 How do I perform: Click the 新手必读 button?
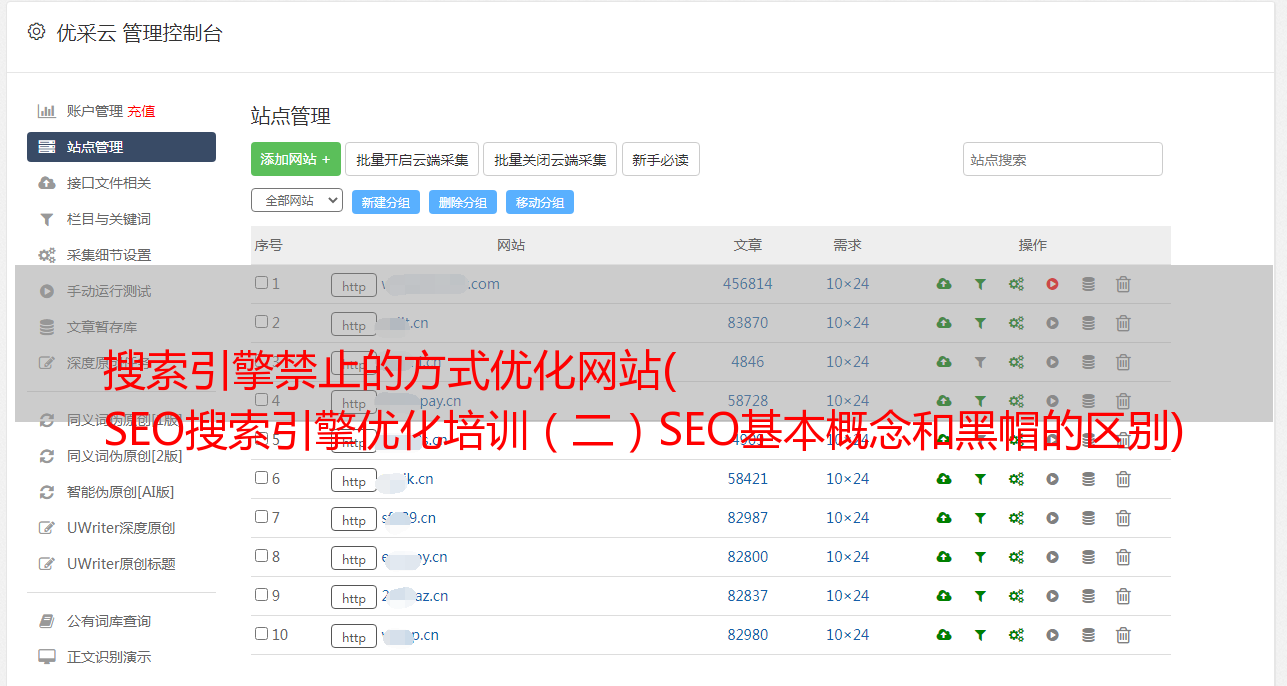(661, 159)
